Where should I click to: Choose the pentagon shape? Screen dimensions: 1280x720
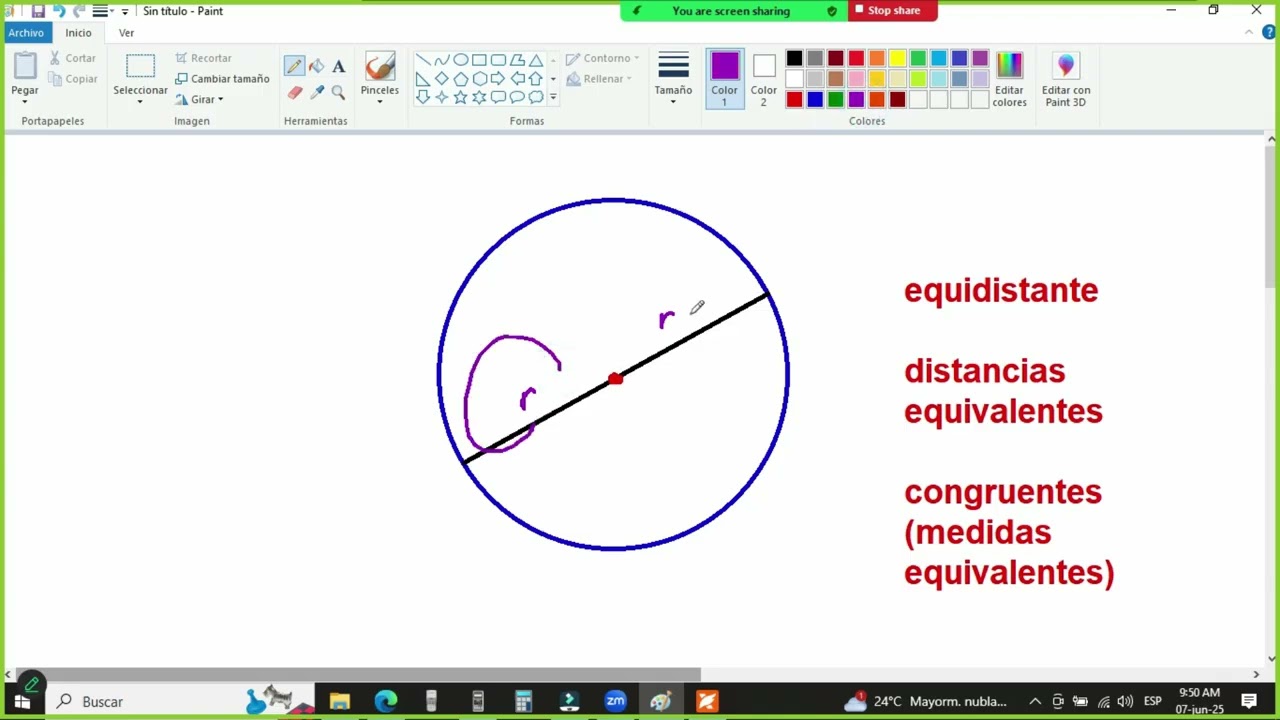(460, 79)
